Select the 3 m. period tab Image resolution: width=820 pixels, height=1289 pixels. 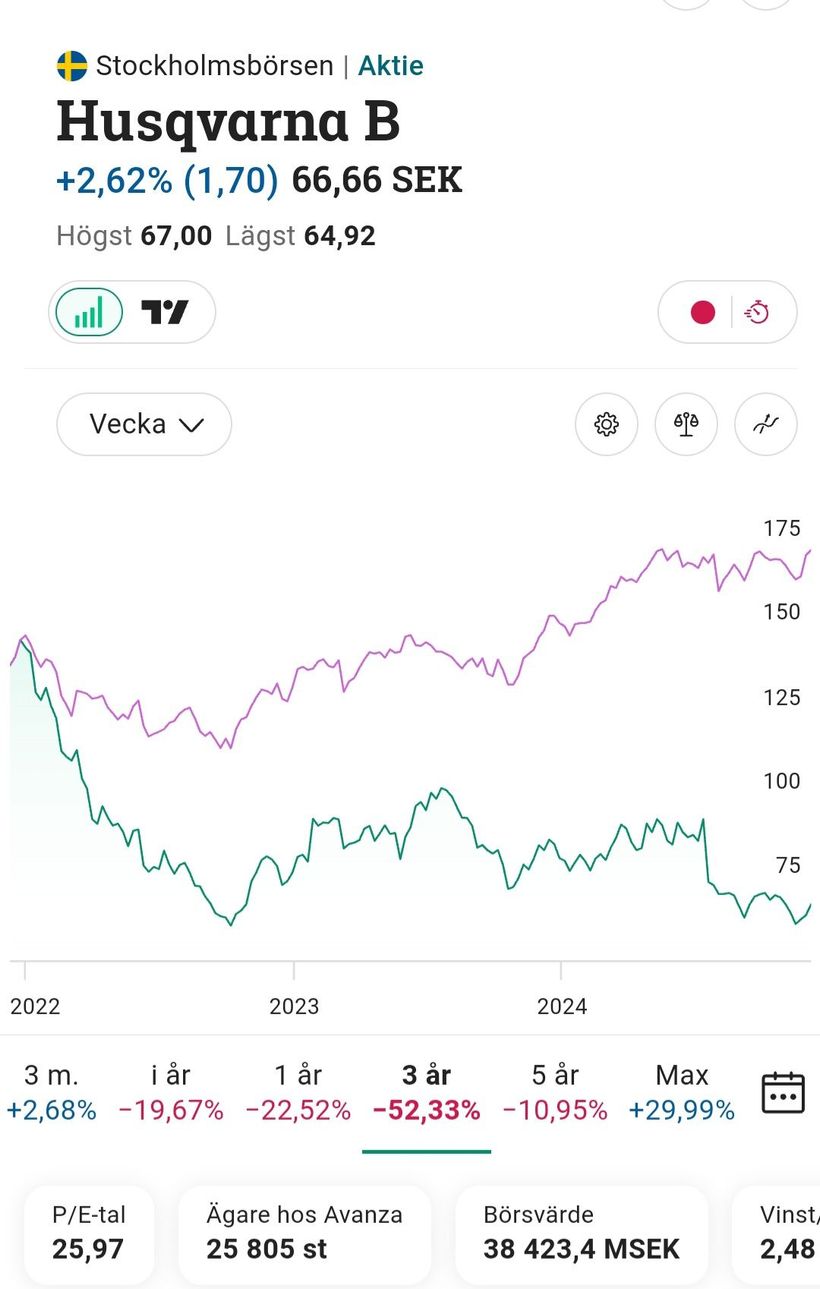coord(51,1092)
